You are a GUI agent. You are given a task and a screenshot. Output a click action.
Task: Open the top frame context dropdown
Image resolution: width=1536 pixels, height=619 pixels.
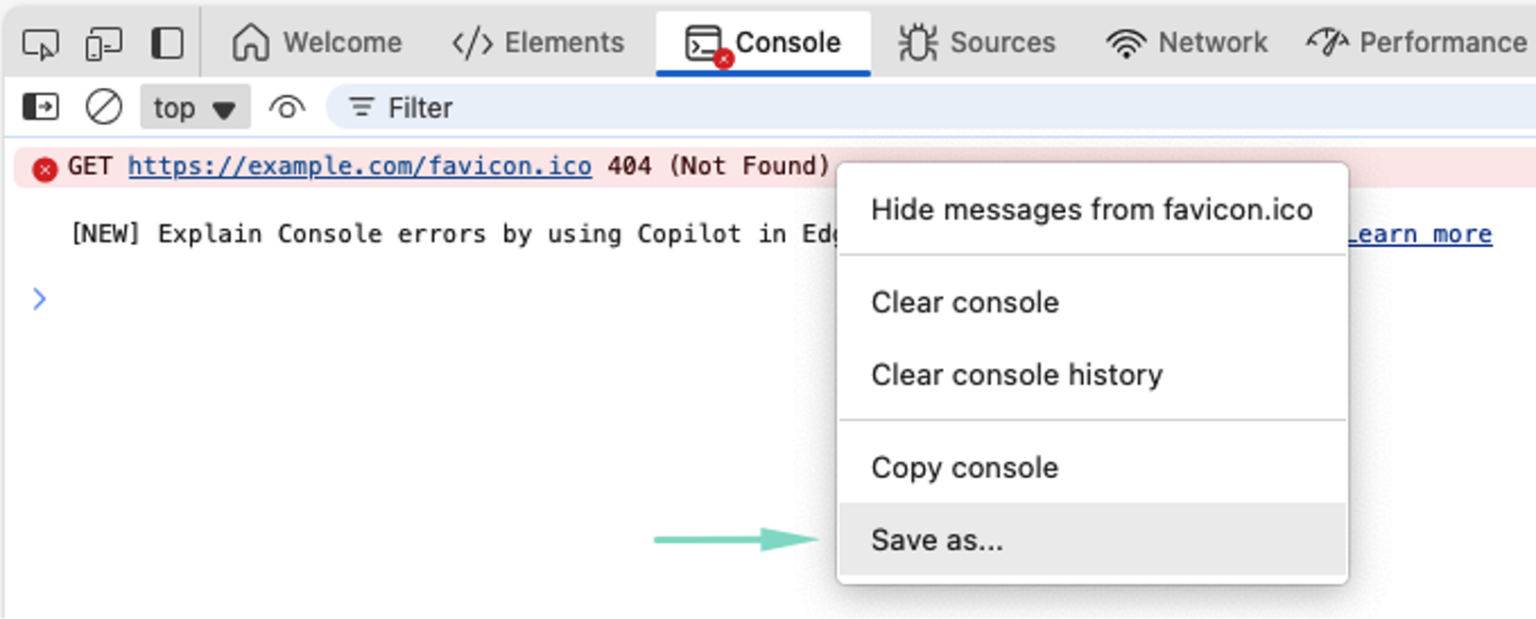point(195,107)
